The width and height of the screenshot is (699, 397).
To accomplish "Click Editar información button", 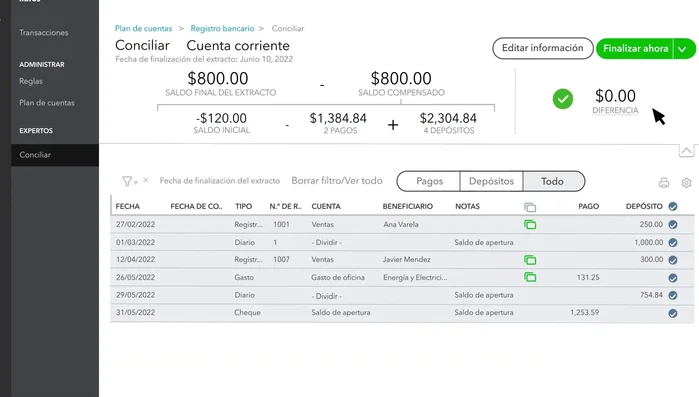I will click(x=543, y=48).
